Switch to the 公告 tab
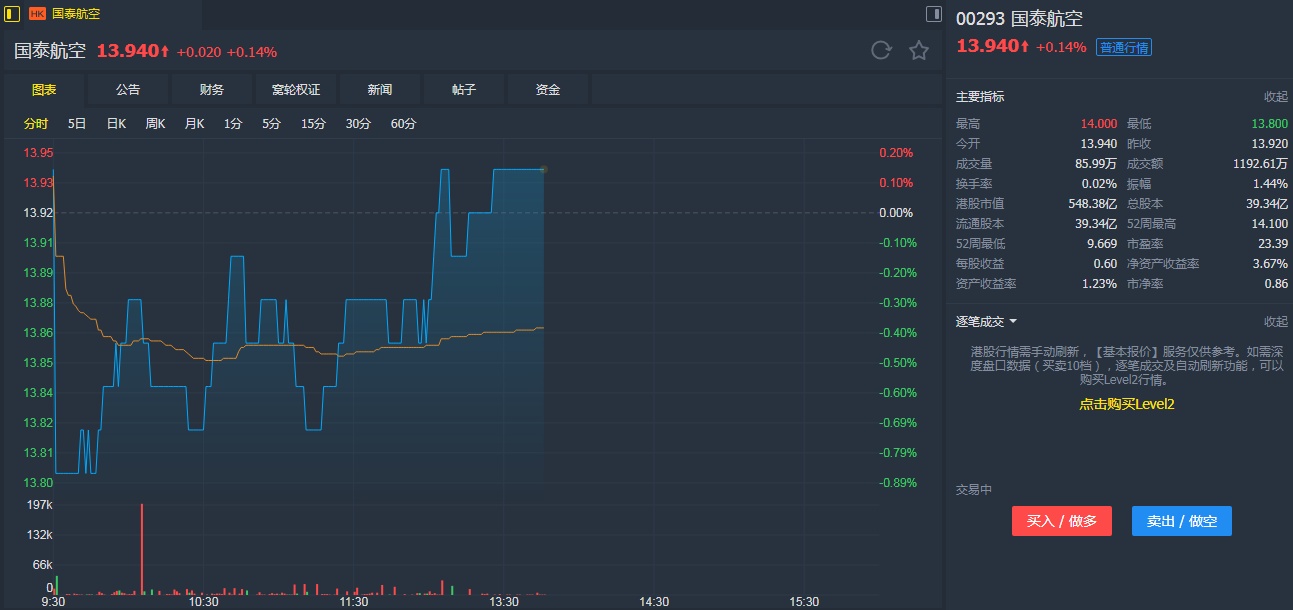 [x=128, y=90]
